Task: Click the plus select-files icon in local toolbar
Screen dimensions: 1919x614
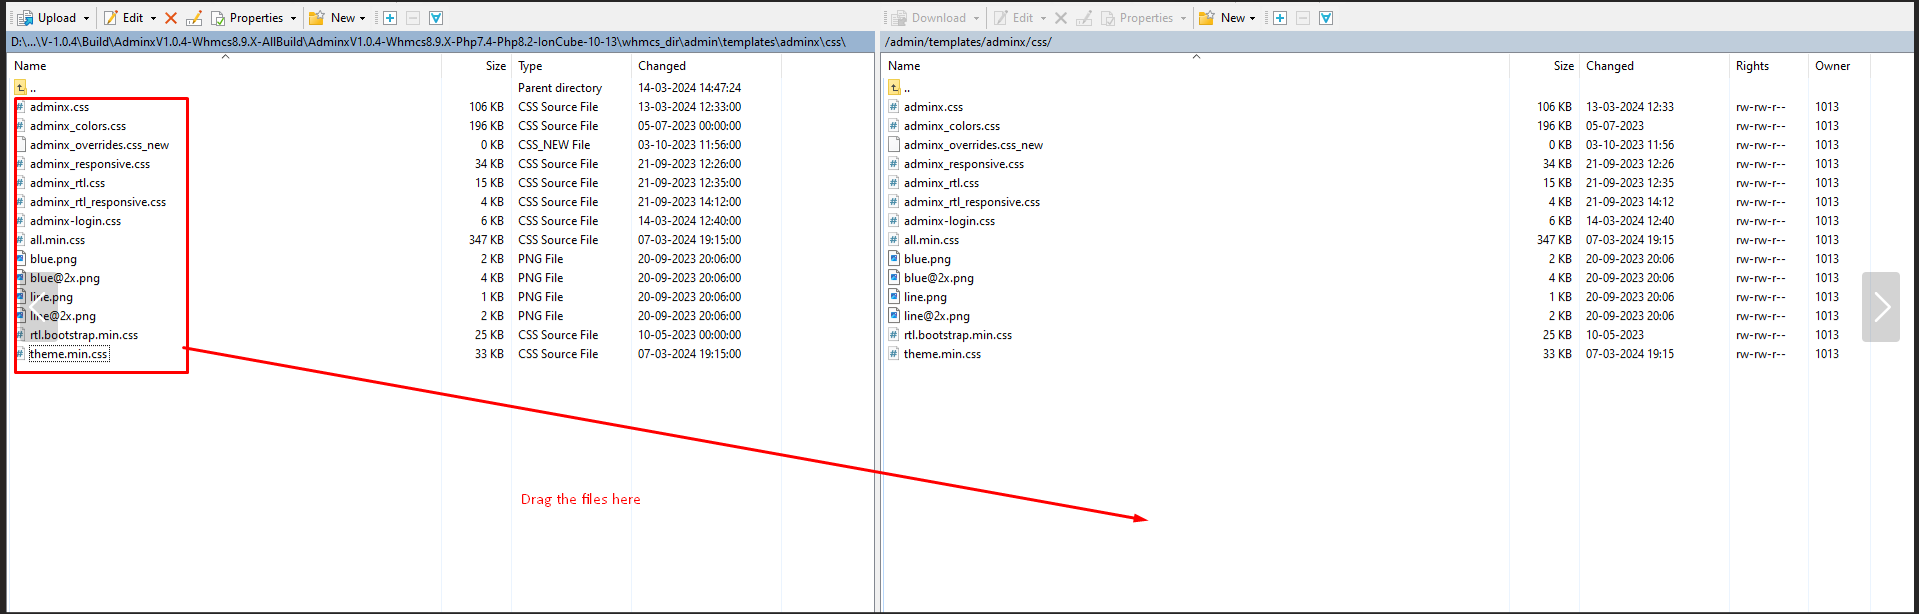Action: (390, 18)
